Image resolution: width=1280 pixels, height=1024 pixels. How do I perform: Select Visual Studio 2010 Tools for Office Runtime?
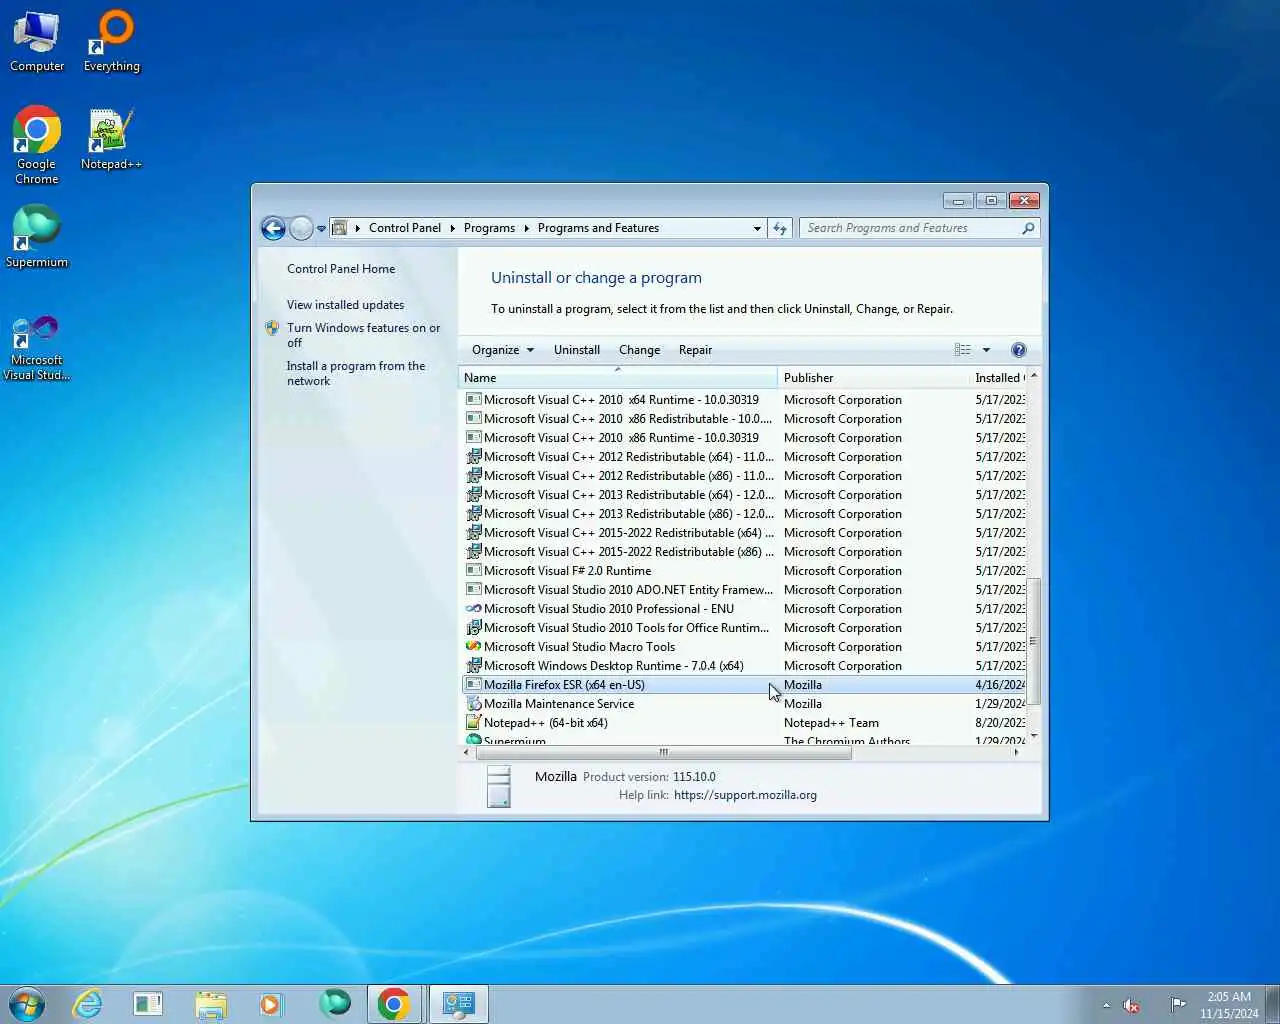pos(744,628)
